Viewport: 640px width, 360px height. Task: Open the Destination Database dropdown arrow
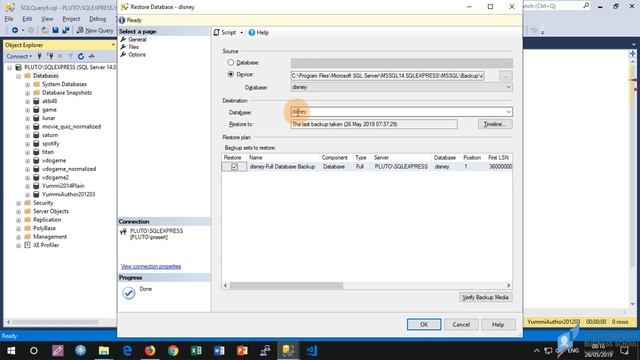pos(508,112)
